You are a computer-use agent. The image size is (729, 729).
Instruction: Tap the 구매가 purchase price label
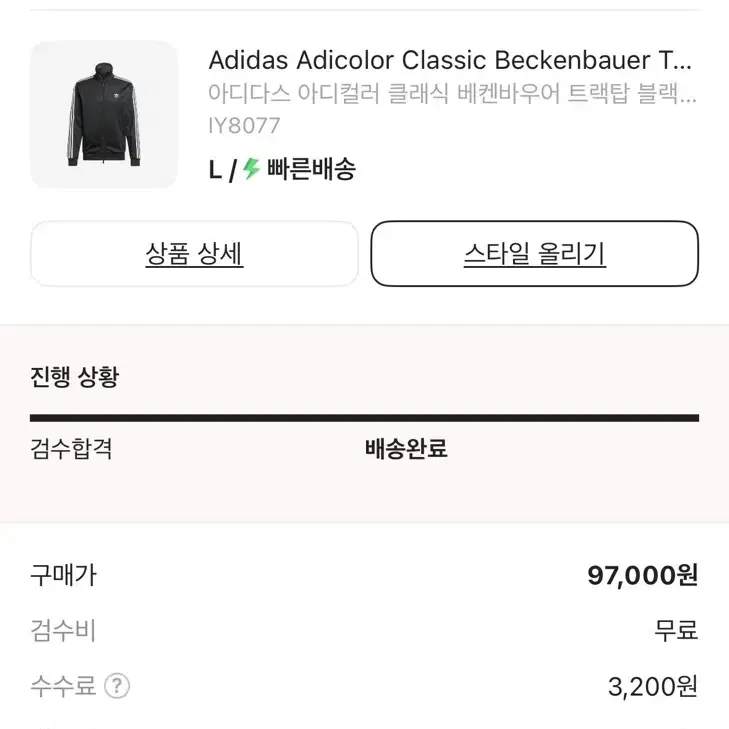(63, 576)
